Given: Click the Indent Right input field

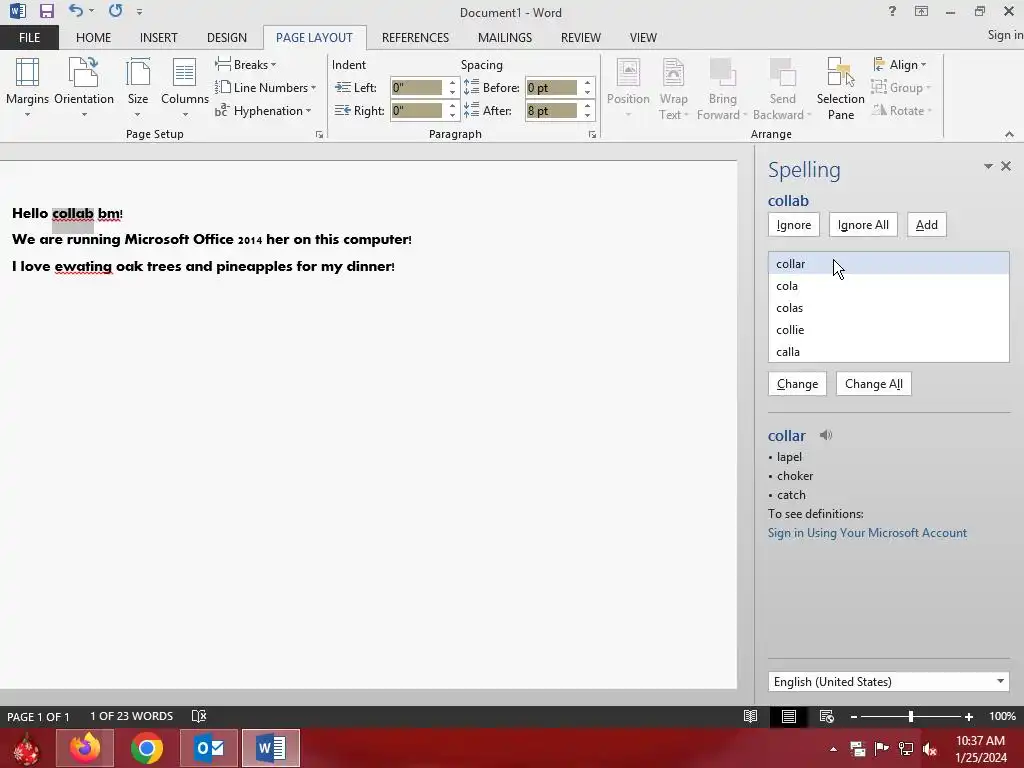Looking at the screenshot, I should 417,110.
